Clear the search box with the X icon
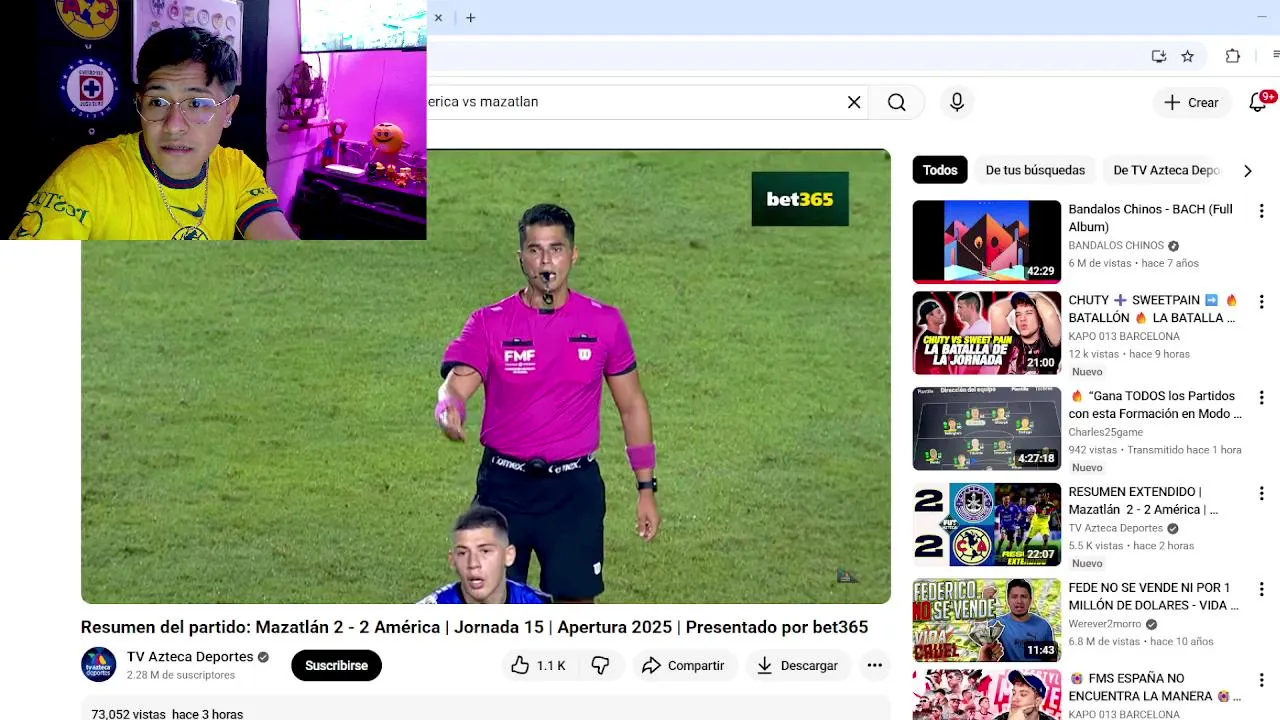 [x=854, y=102]
